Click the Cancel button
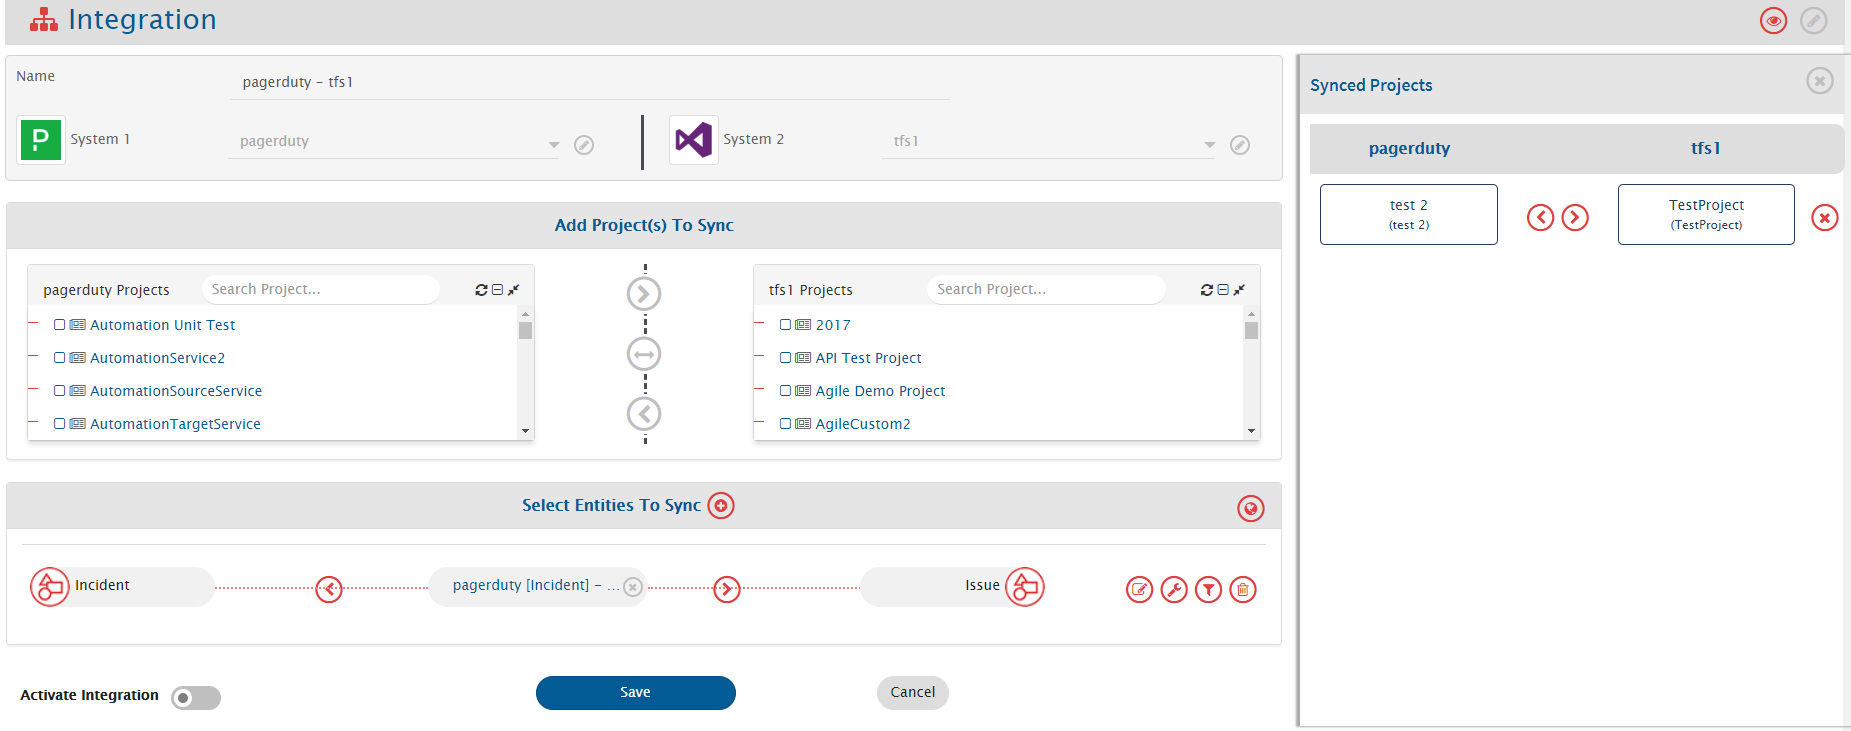The width and height of the screenshot is (1851, 731). (x=912, y=693)
